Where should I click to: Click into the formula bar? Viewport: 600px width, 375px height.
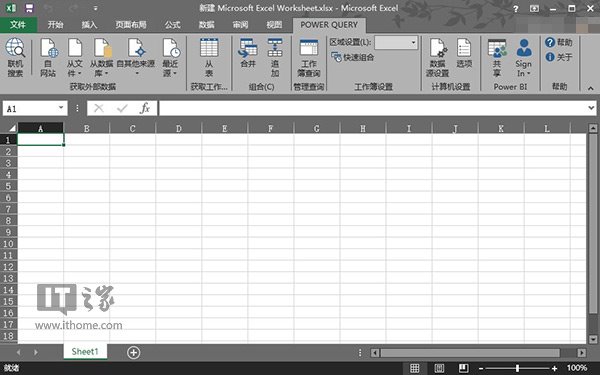pyautogui.click(x=373, y=109)
